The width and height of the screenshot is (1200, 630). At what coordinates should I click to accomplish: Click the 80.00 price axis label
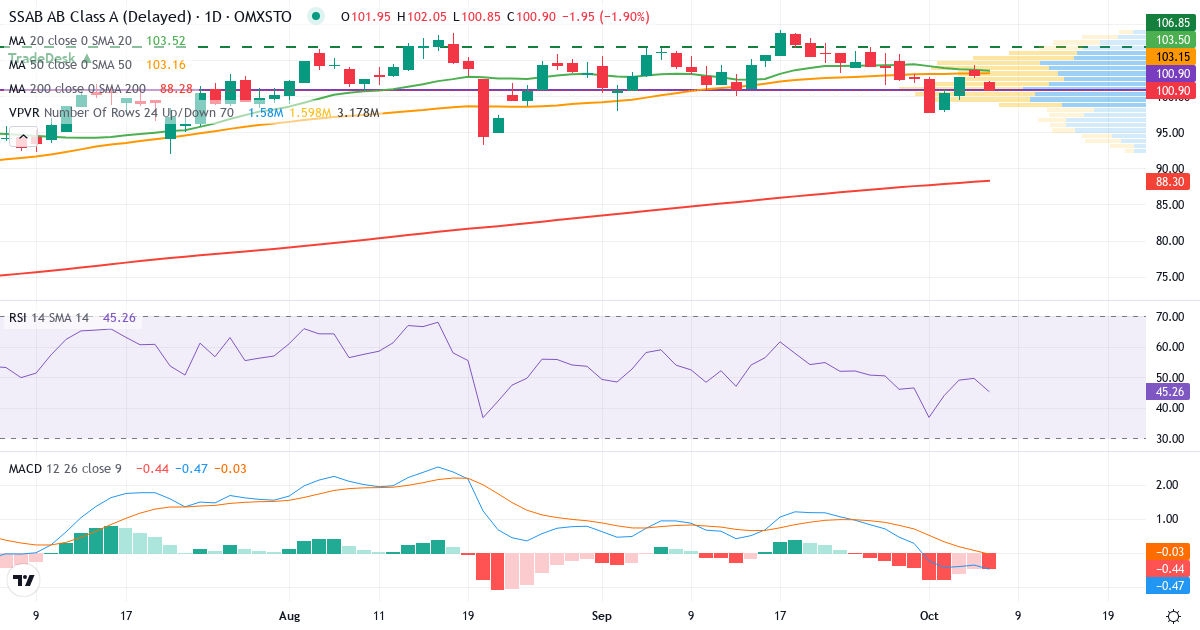point(1170,241)
